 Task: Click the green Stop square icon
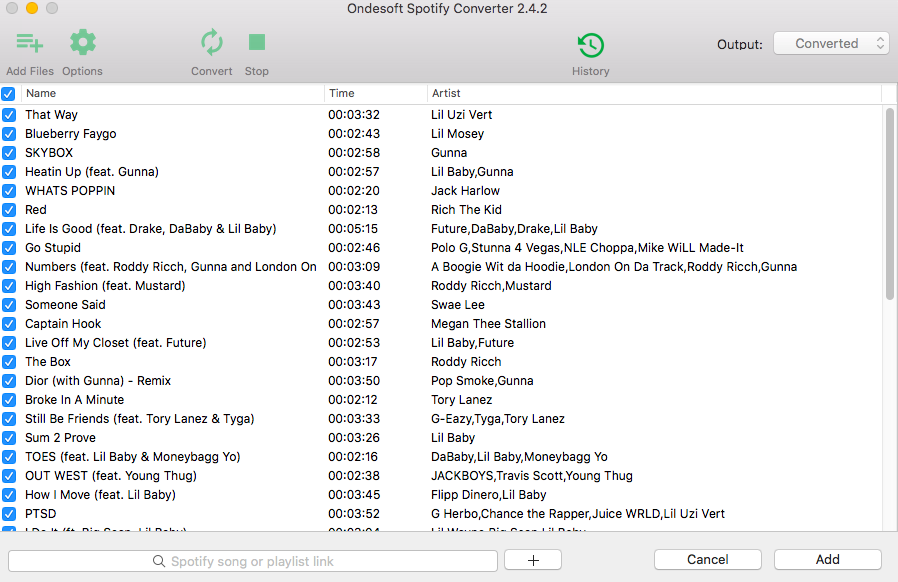(x=257, y=42)
